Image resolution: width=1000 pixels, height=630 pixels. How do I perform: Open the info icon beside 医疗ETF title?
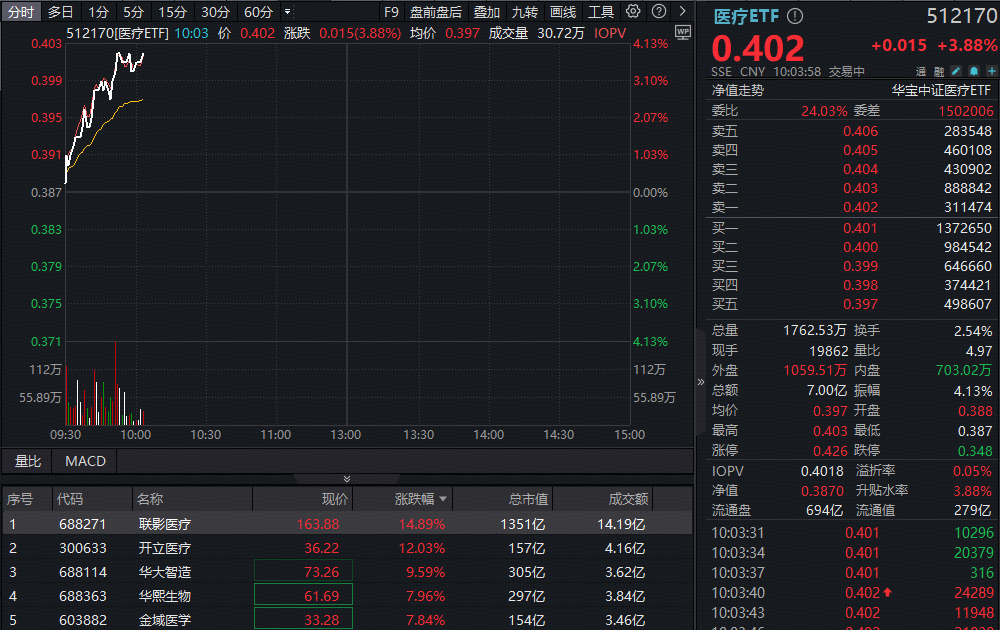coord(793,16)
